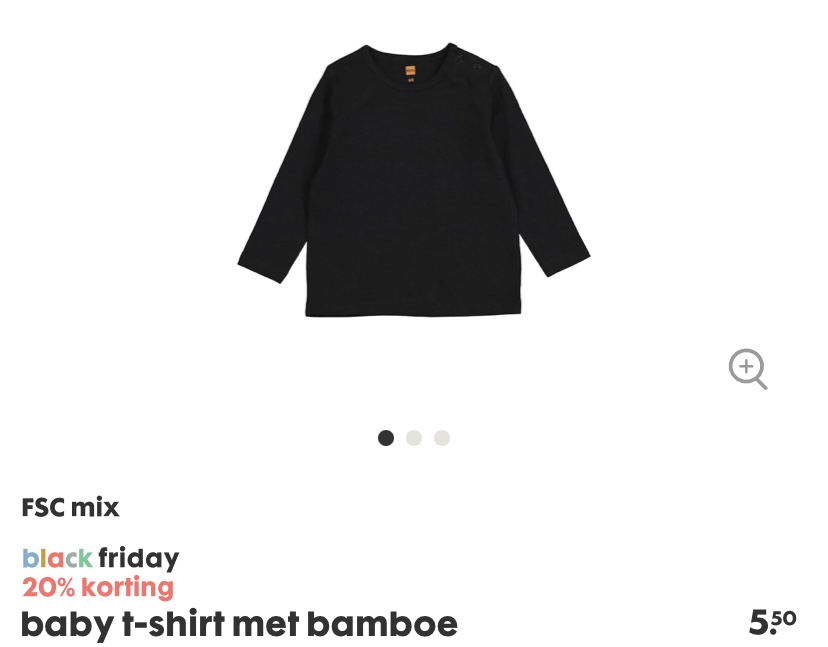Screen dimensions: 828x647
Task: Click the bottom hem of the shirt
Action: coord(413,311)
